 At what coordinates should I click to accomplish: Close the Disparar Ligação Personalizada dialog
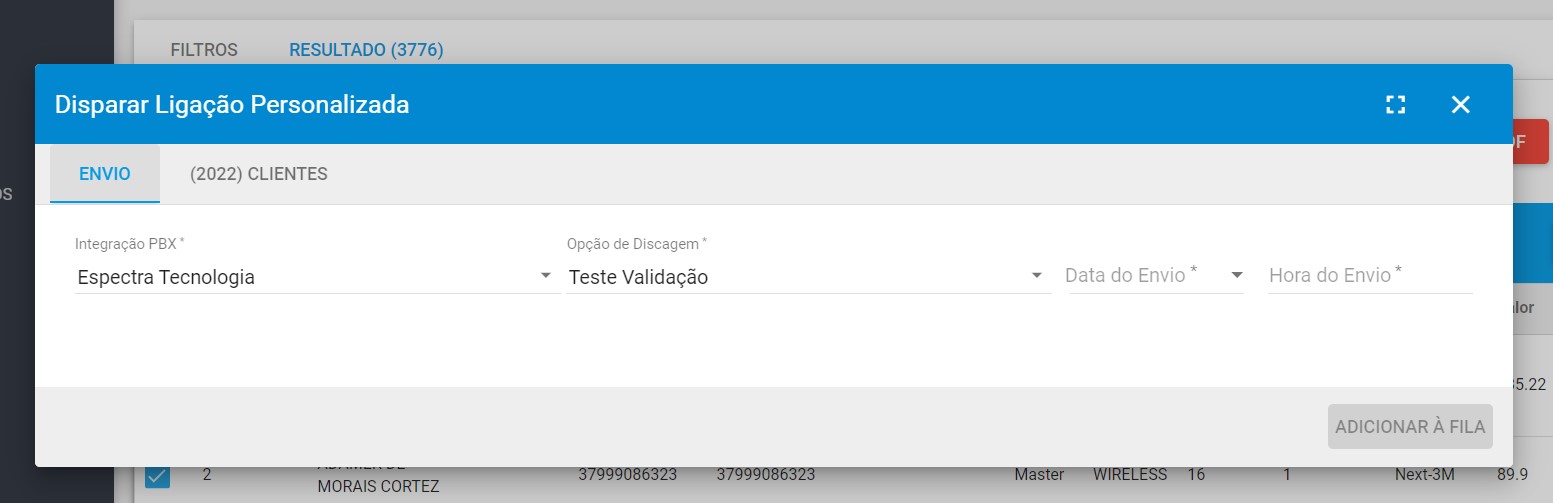point(1461,105)
